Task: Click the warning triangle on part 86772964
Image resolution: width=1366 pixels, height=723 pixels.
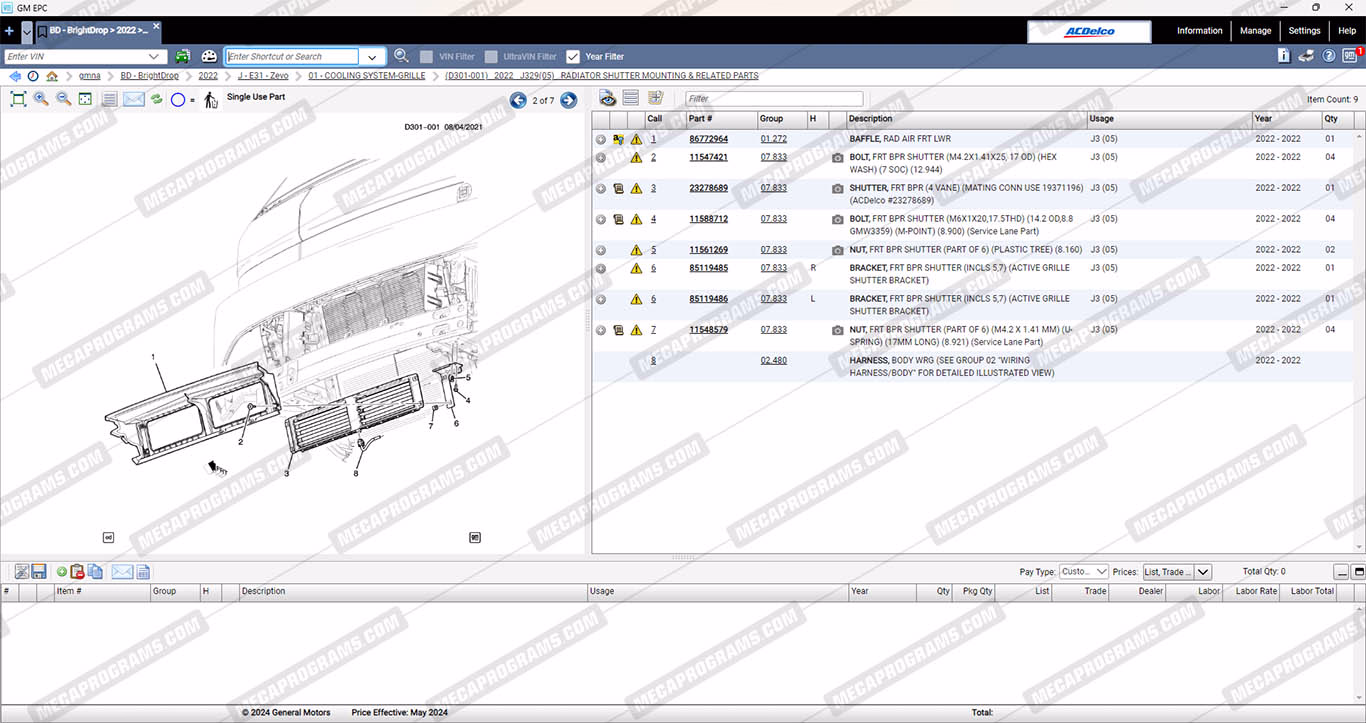Action: coord(636,140)
